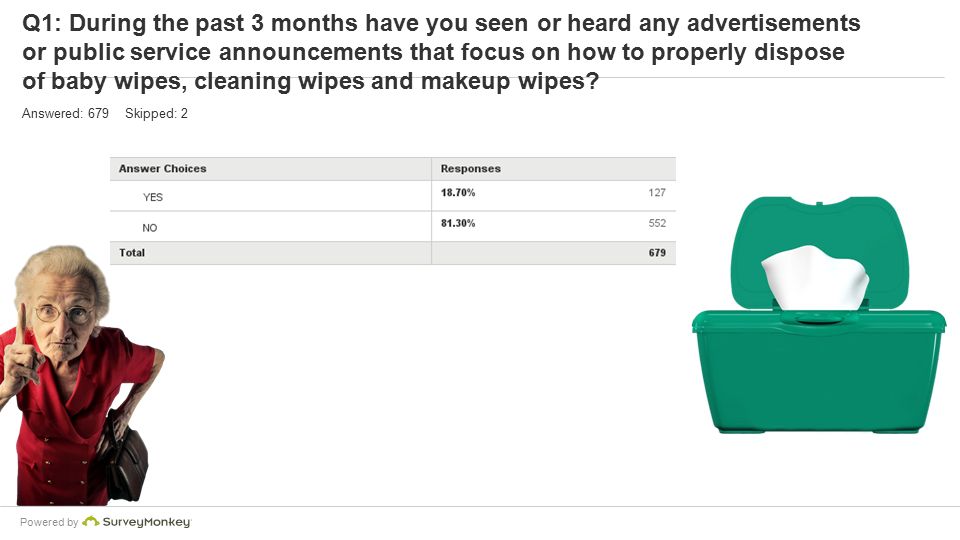Select the total count 679
The width and height of the screenshot is (960, 540).
pyautogui.click(x=657, y=252)
